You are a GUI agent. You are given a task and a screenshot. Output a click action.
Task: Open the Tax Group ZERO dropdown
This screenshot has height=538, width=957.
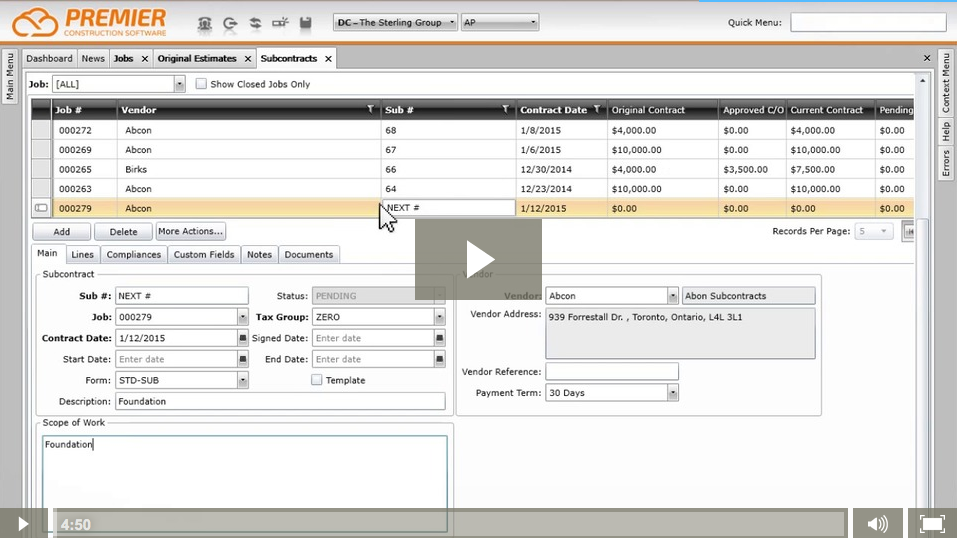click(439, 317)
